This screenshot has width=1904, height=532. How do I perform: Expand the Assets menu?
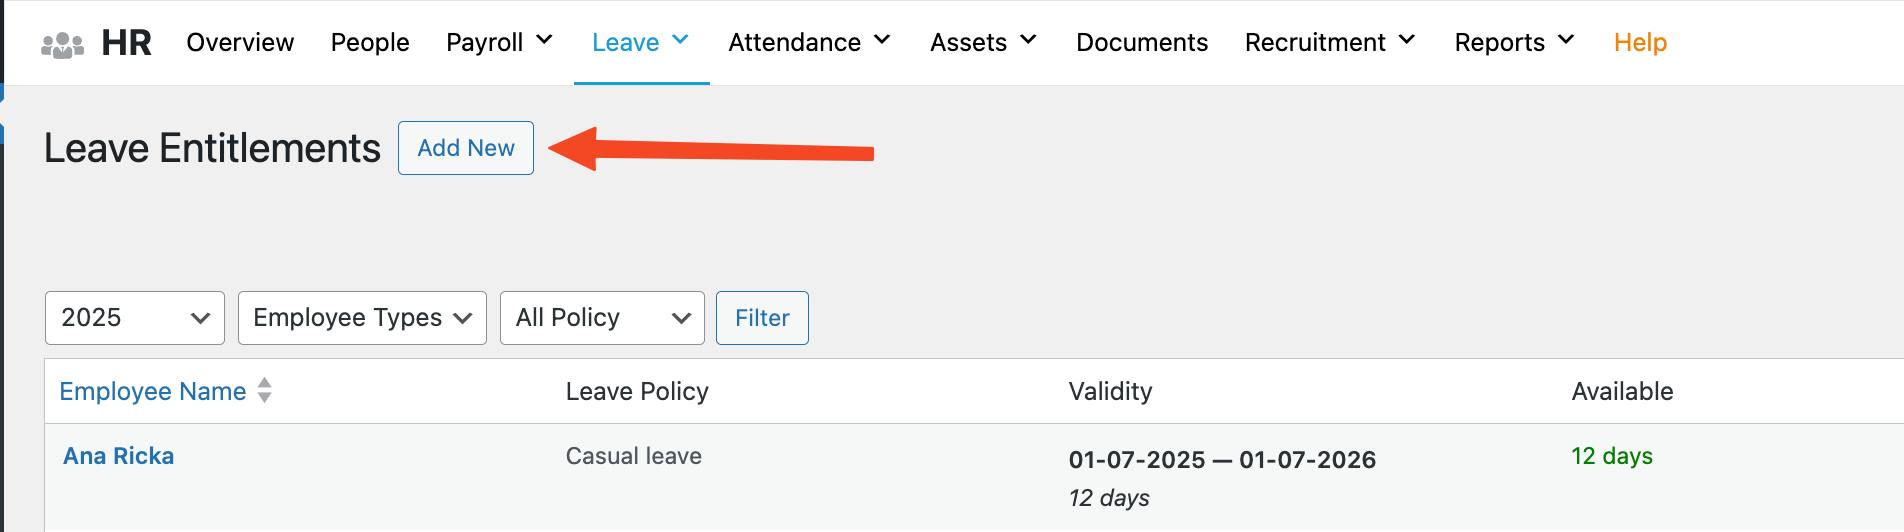983,43
